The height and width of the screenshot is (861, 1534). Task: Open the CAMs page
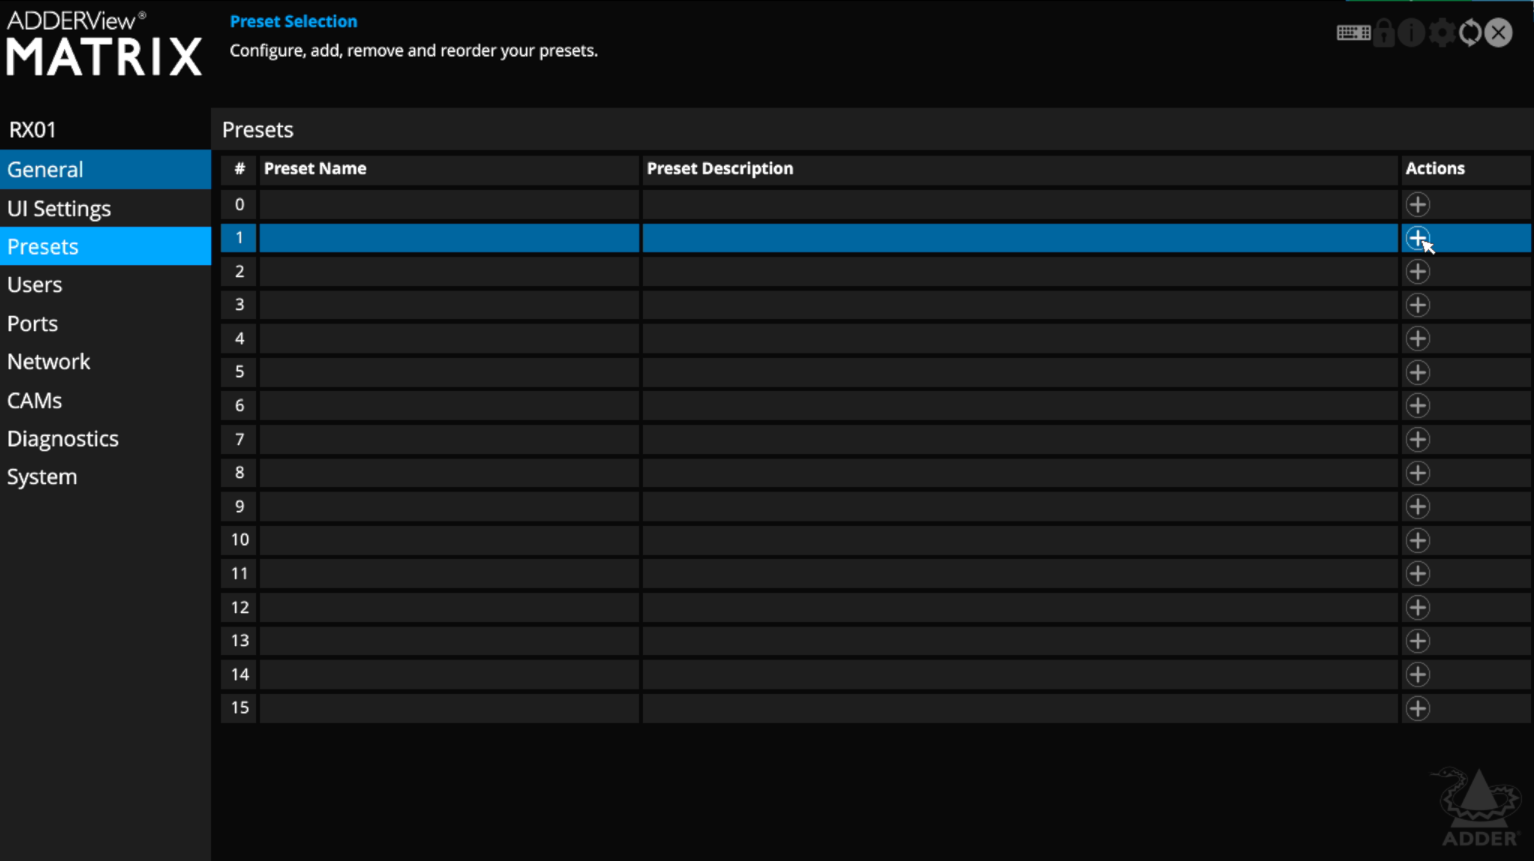tap(105, 400)
